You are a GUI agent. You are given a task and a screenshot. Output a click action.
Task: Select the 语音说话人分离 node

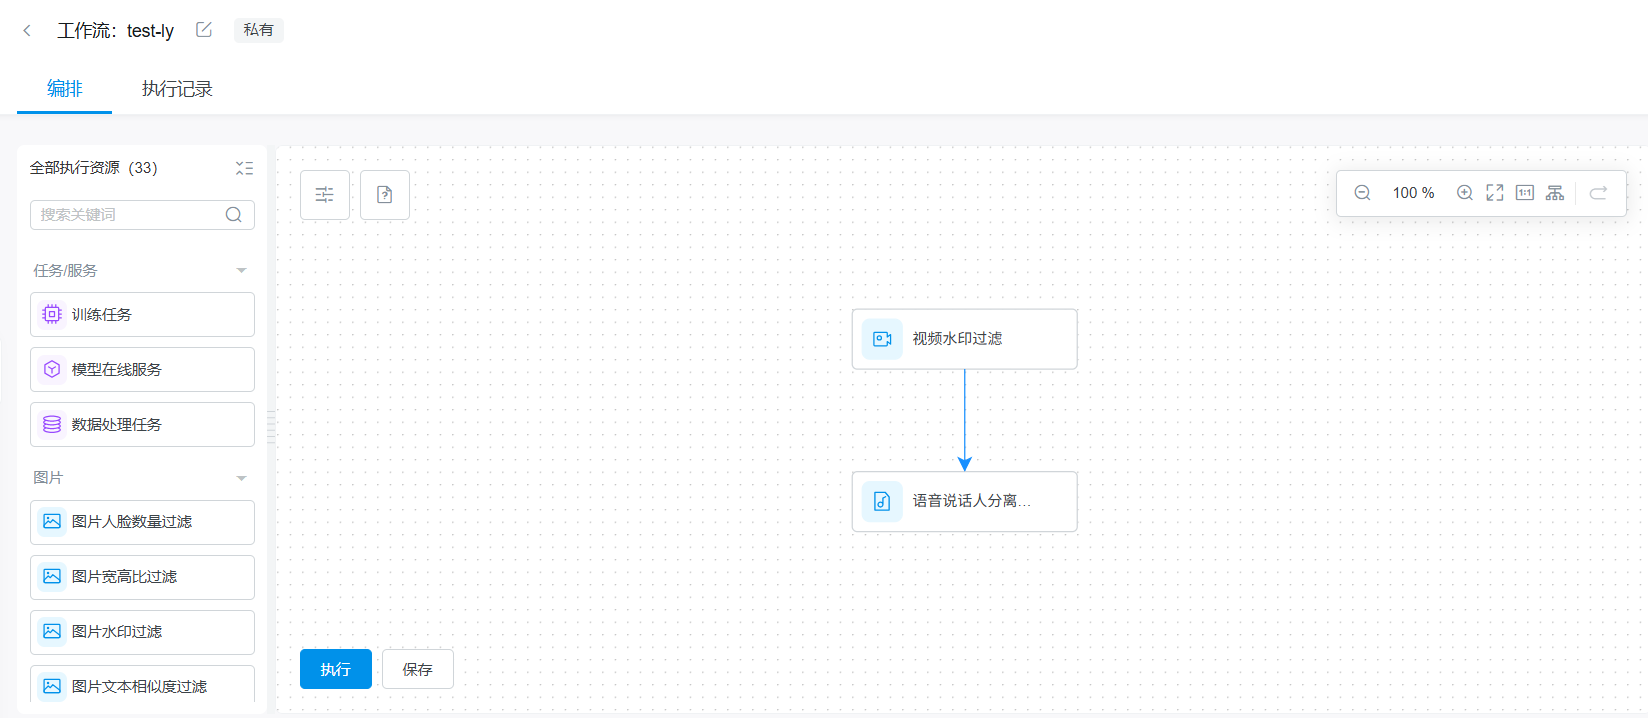tap(964, 501)
